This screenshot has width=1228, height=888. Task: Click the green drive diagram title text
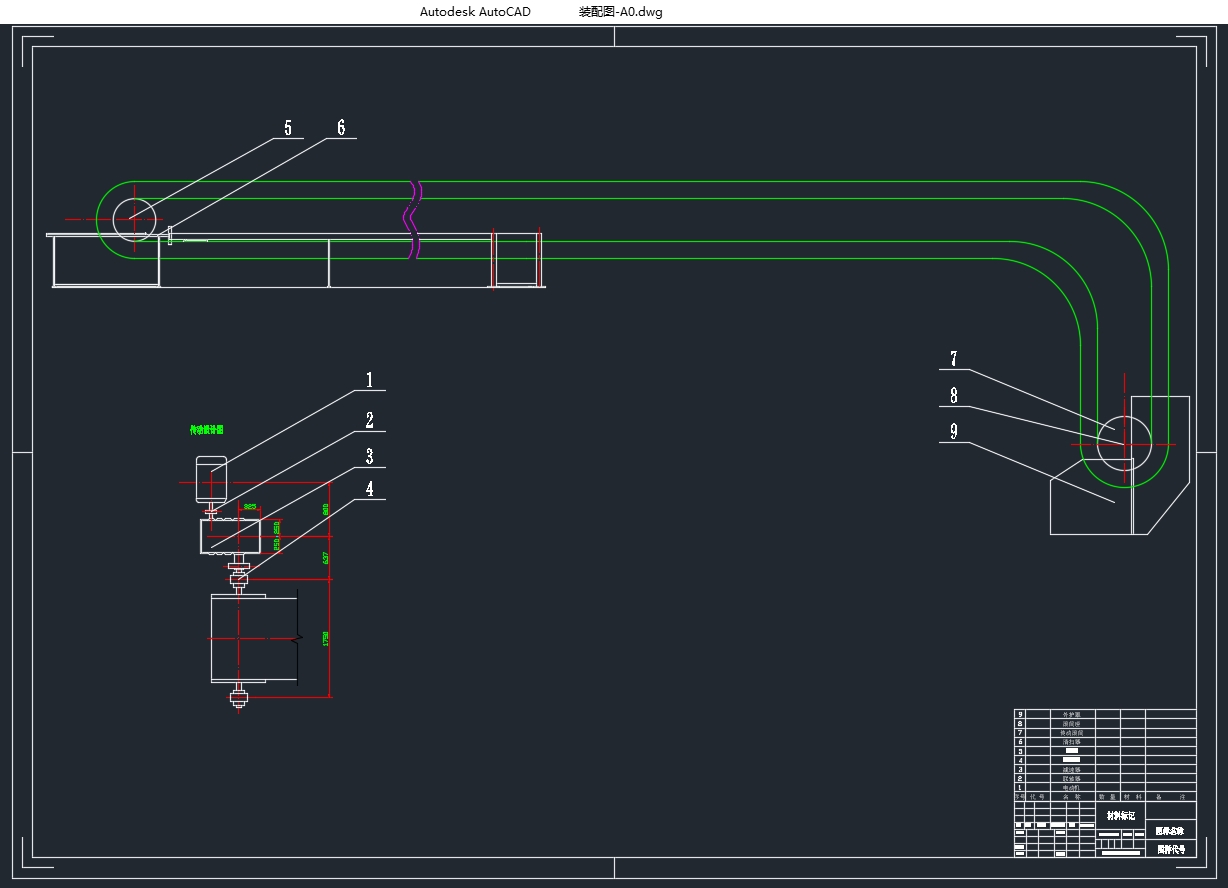[x=207, y=430]
